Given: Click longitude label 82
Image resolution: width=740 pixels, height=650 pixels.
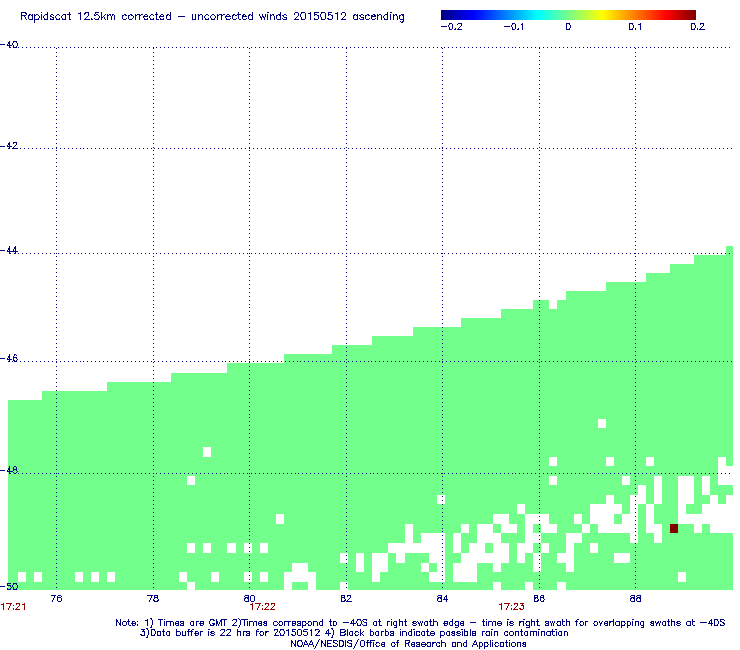Looking at the screenshot, I should pyautogui.click(x=346, y=599).
